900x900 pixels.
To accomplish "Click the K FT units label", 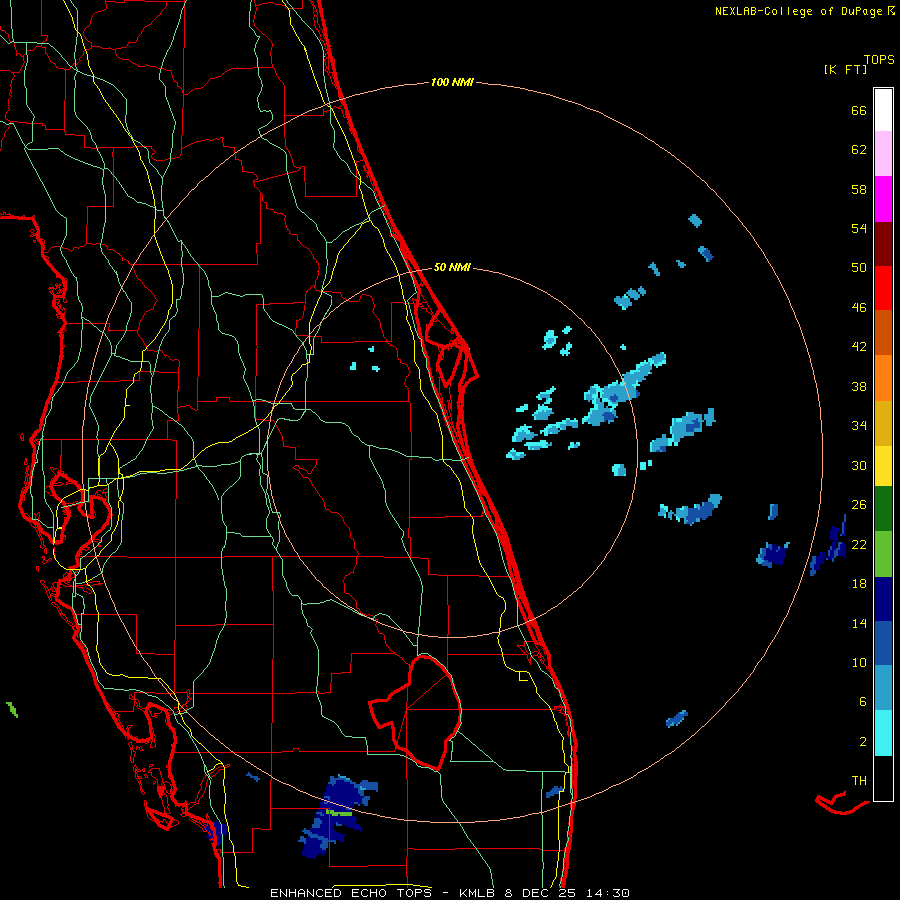I will point(845,70).
